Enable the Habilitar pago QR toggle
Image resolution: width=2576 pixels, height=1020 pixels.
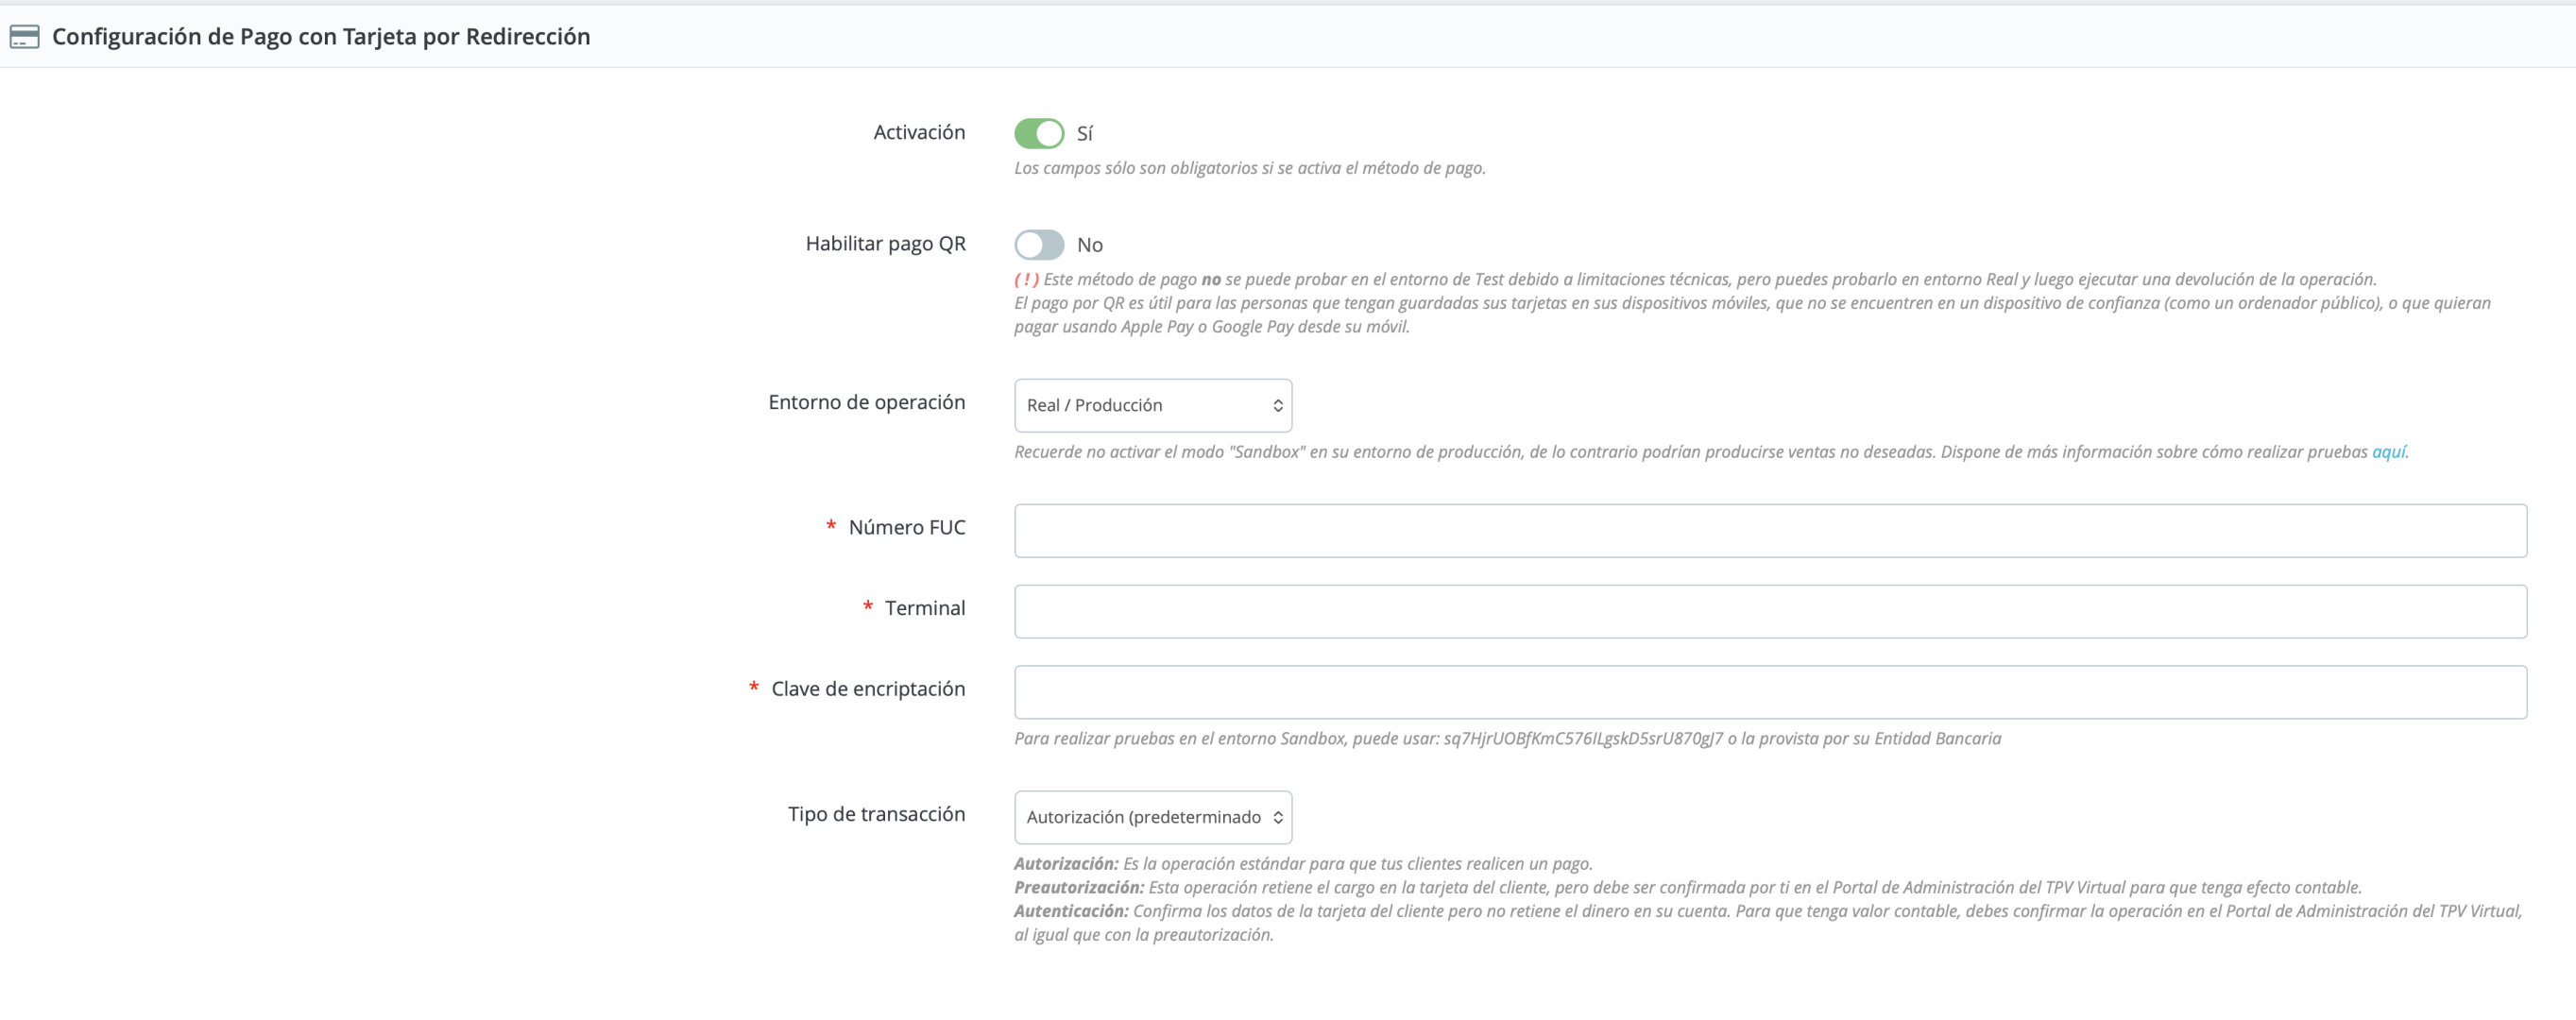1038,245
